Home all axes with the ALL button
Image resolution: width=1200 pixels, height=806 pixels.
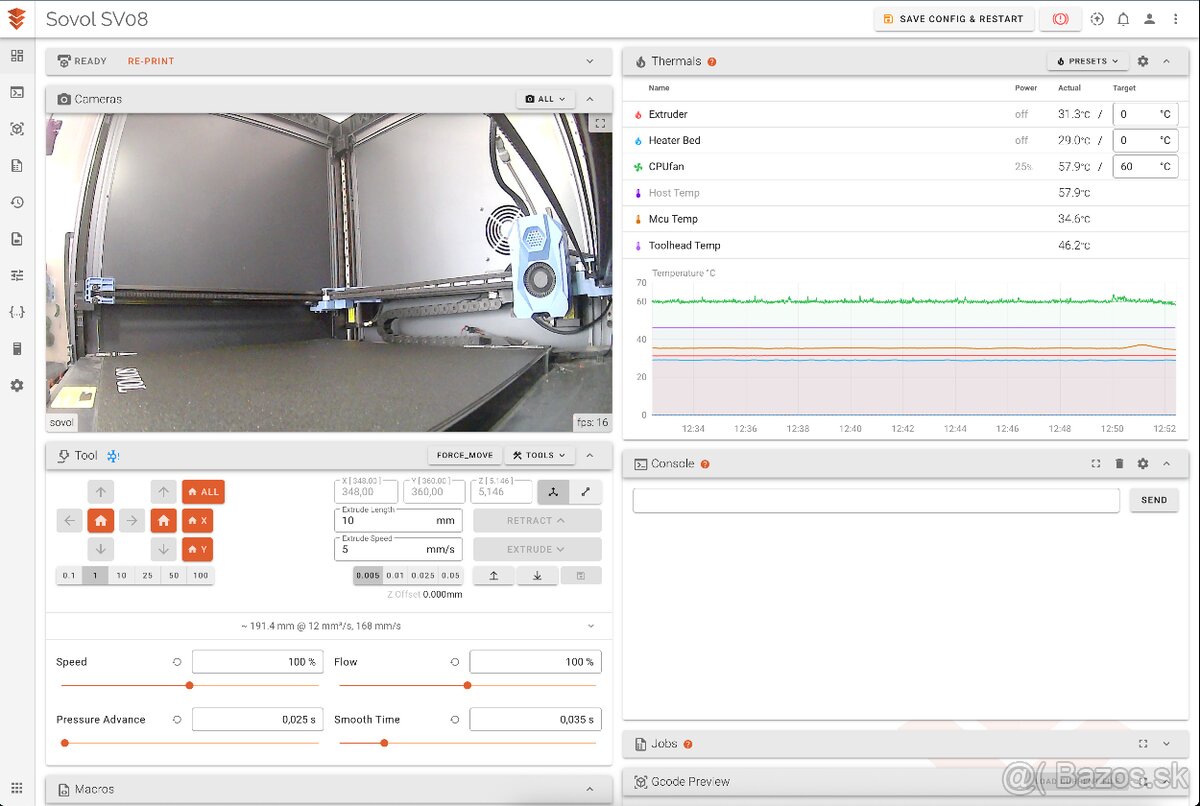click(x=203, y=492)
